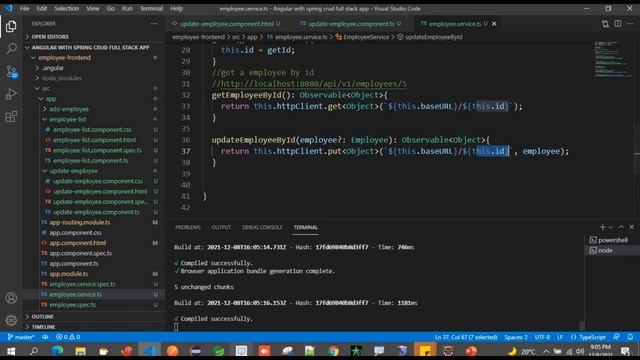
Task: Open the Manage gear settings
Action: point(11,320)
